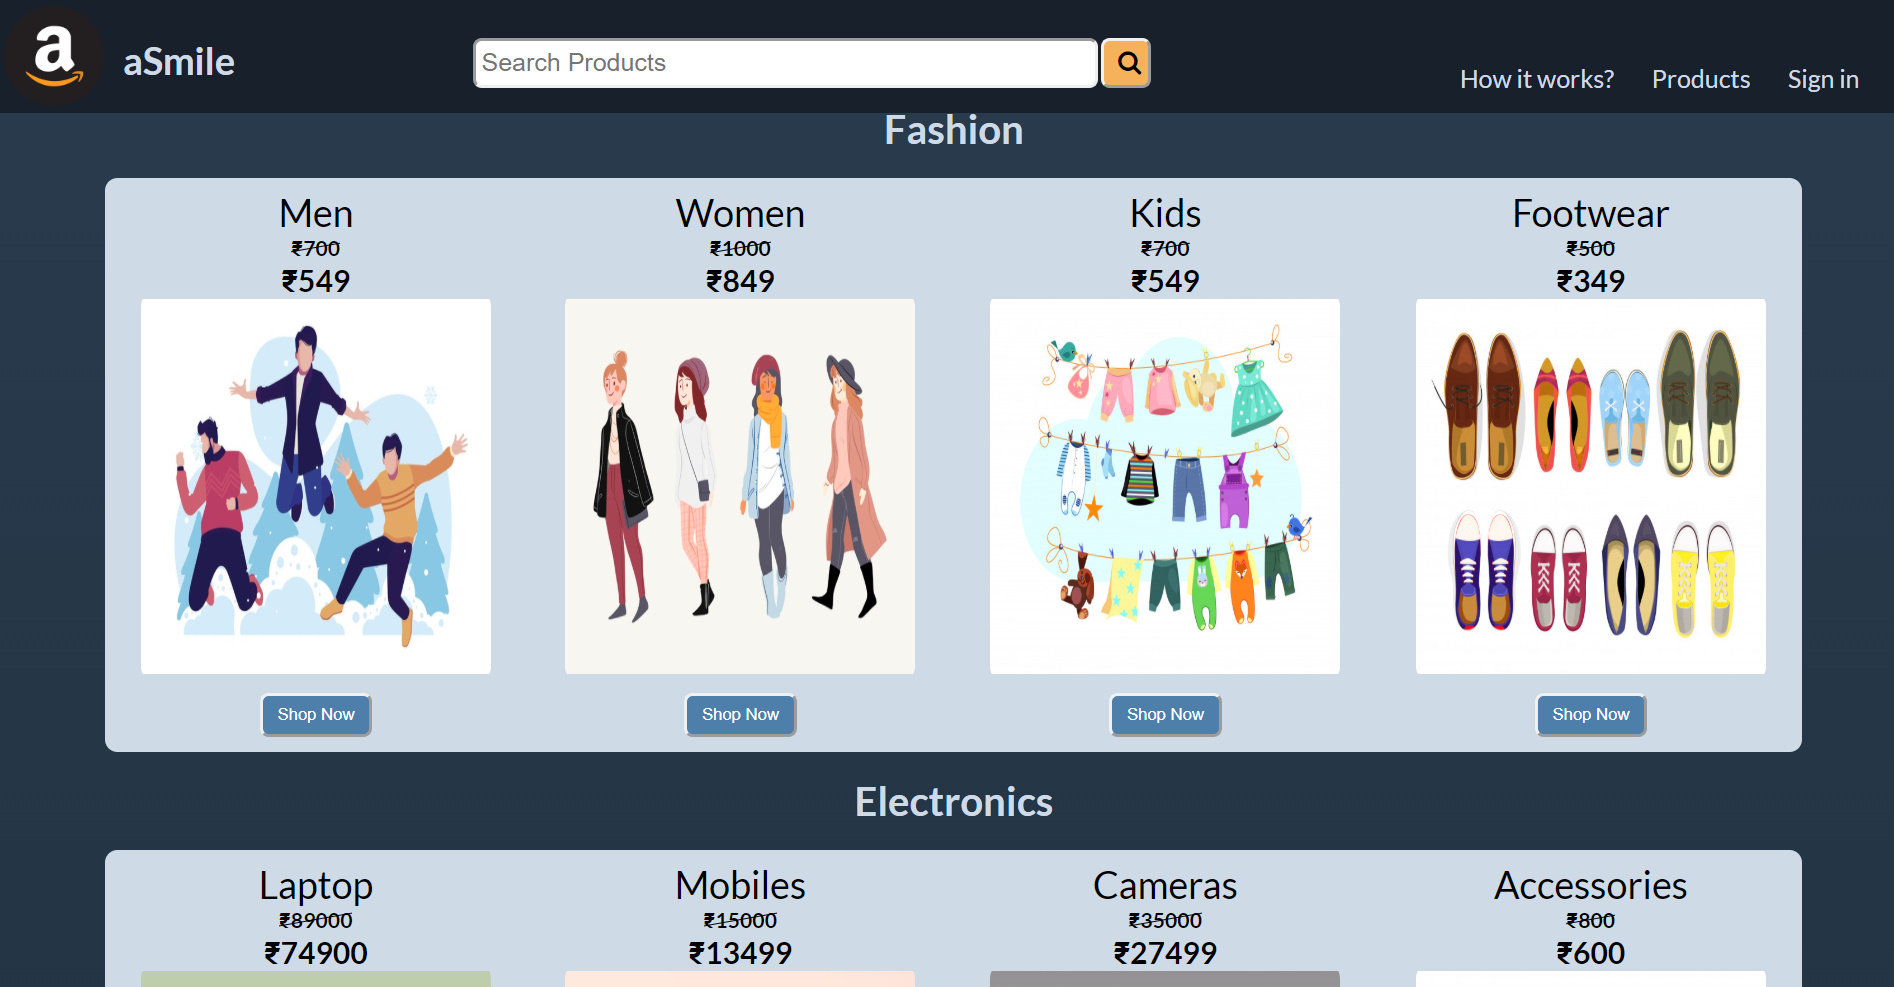Click the aSmile logo icon
Screen dimensions: 1894x987
click(x=53, y=57)
